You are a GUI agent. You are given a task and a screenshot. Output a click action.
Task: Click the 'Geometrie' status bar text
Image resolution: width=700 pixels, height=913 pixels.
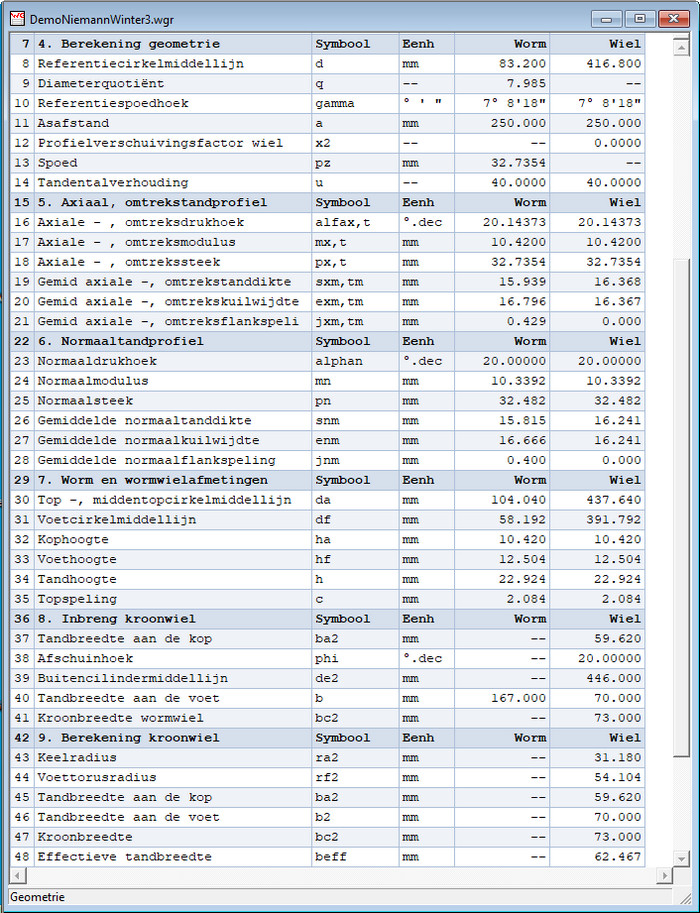point(37,897)
